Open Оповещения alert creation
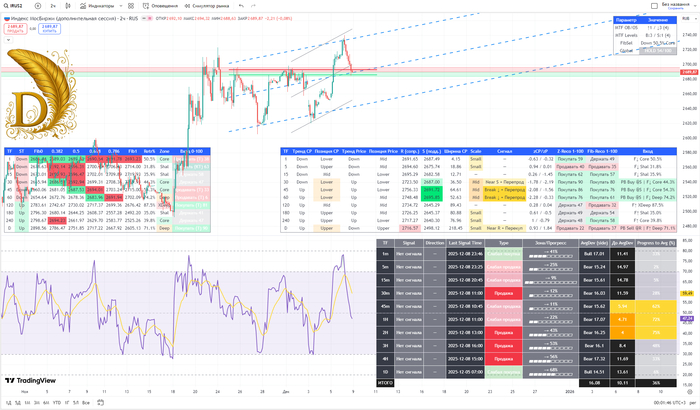The width and height of the screenshot is (700, 410). tap(153, 5)
